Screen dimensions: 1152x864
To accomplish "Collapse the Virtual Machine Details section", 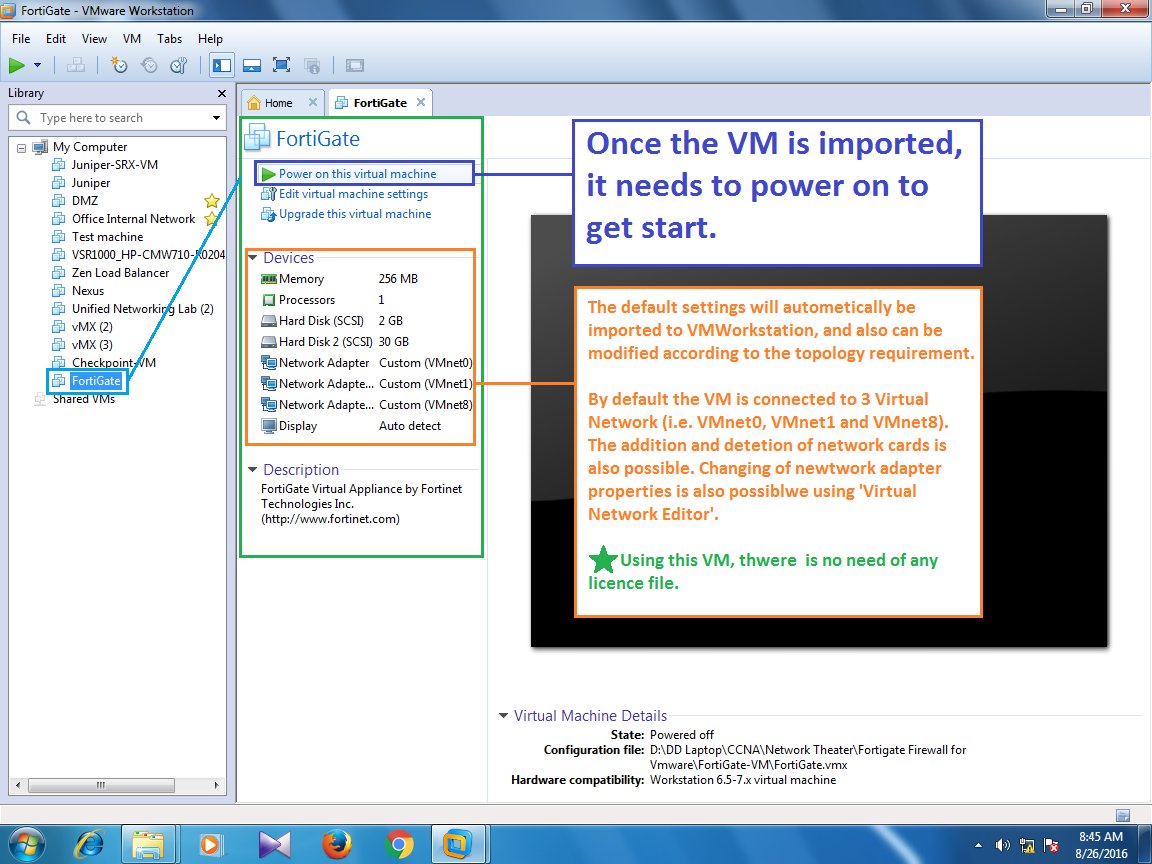I will point(503,716).
